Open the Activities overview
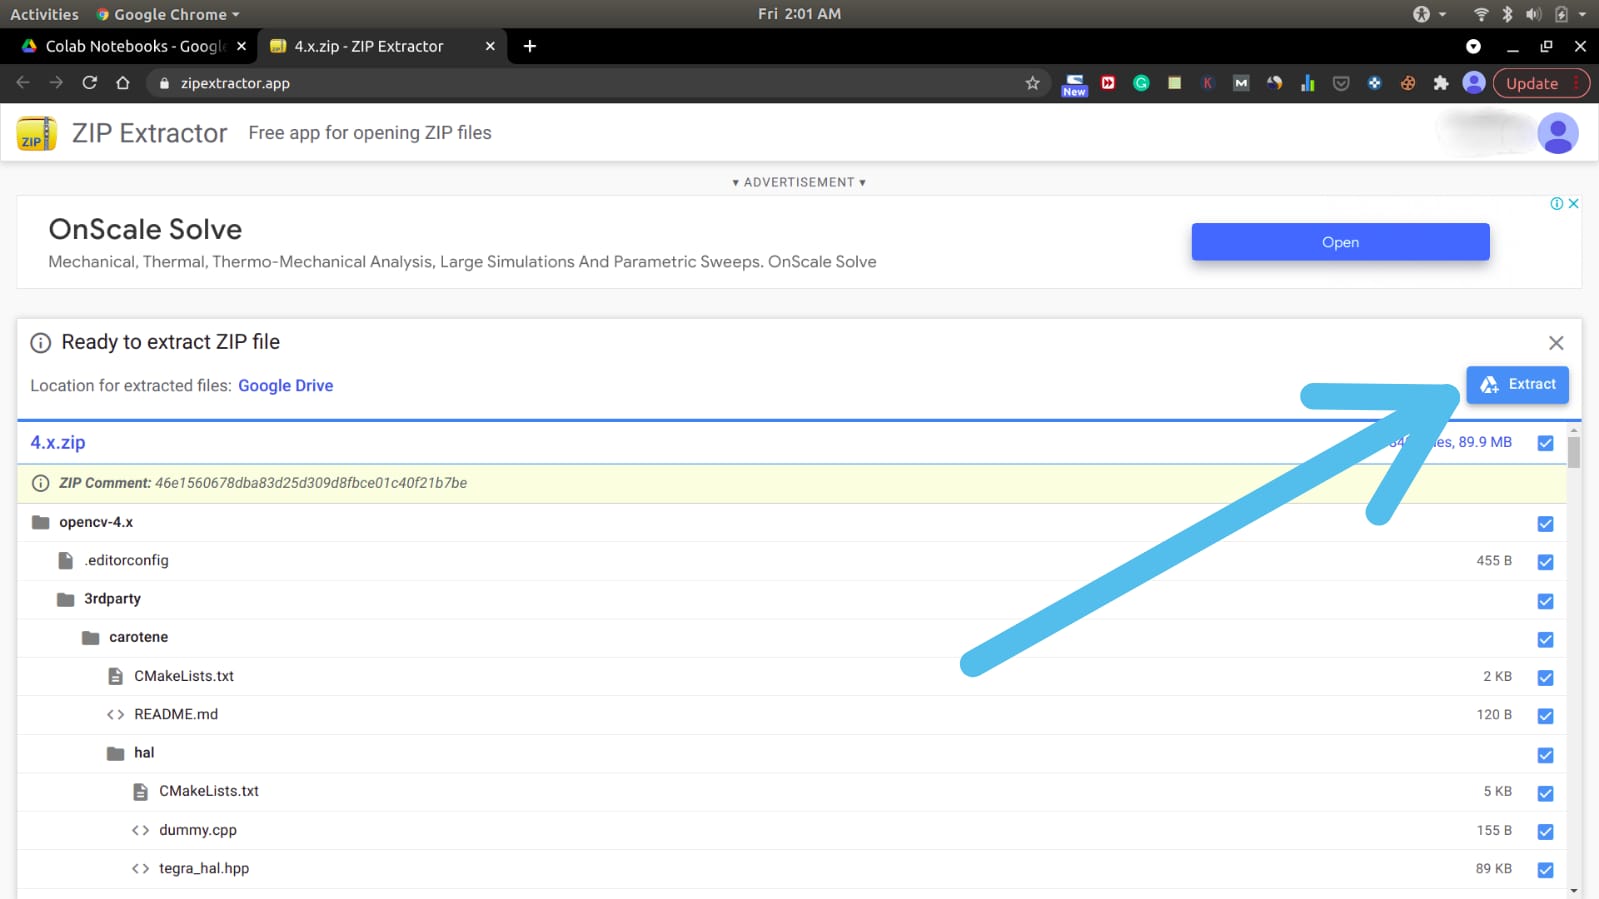Viewport: 1599px width, 899px height. 44,14
